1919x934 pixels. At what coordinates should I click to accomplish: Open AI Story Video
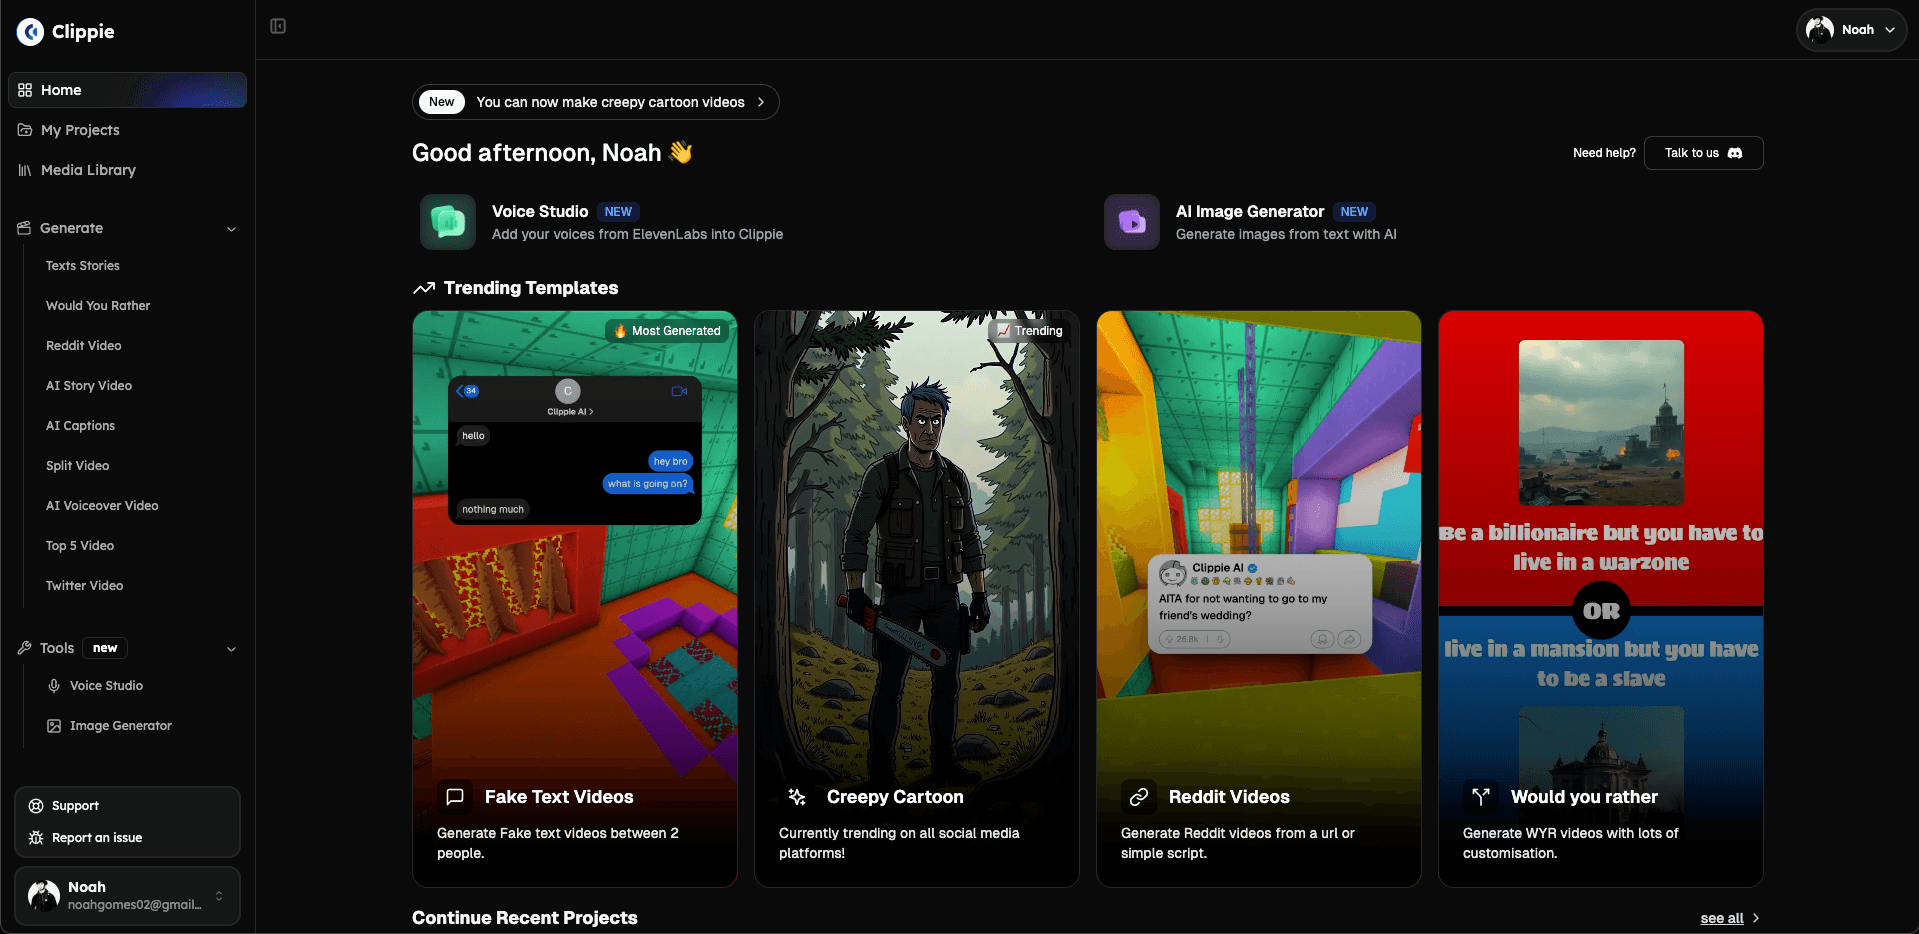89,386
